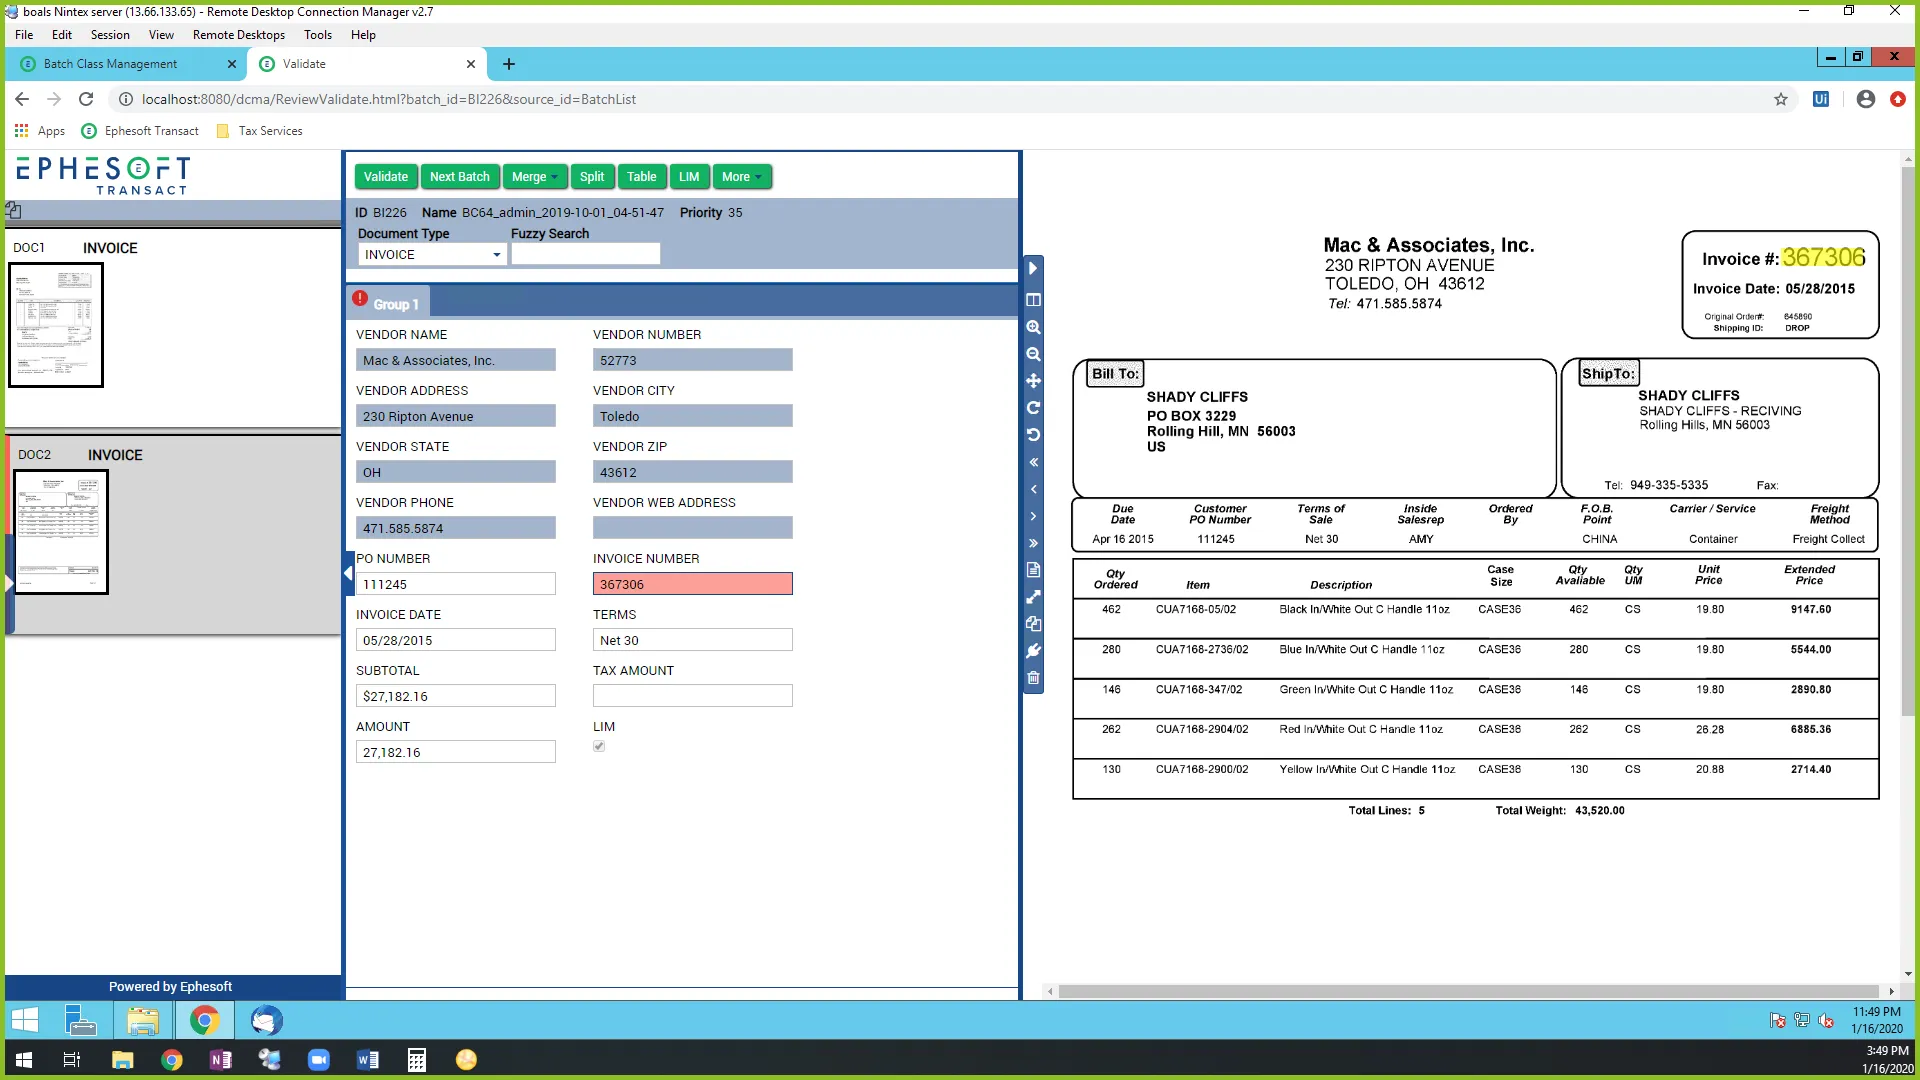The height and width of the screenshot is (1080, 1920).
Task: Expand the Document Type dropdown
Action: tap(497, 253)
